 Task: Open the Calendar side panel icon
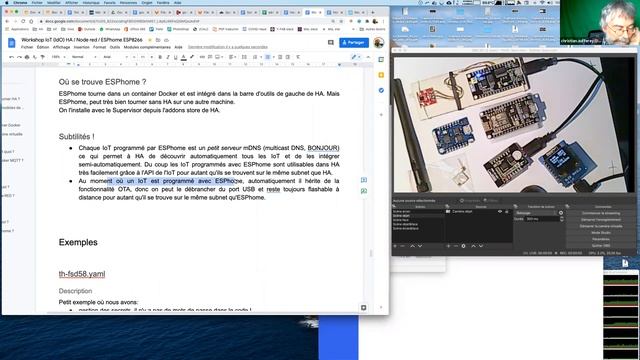coord(381,60)
